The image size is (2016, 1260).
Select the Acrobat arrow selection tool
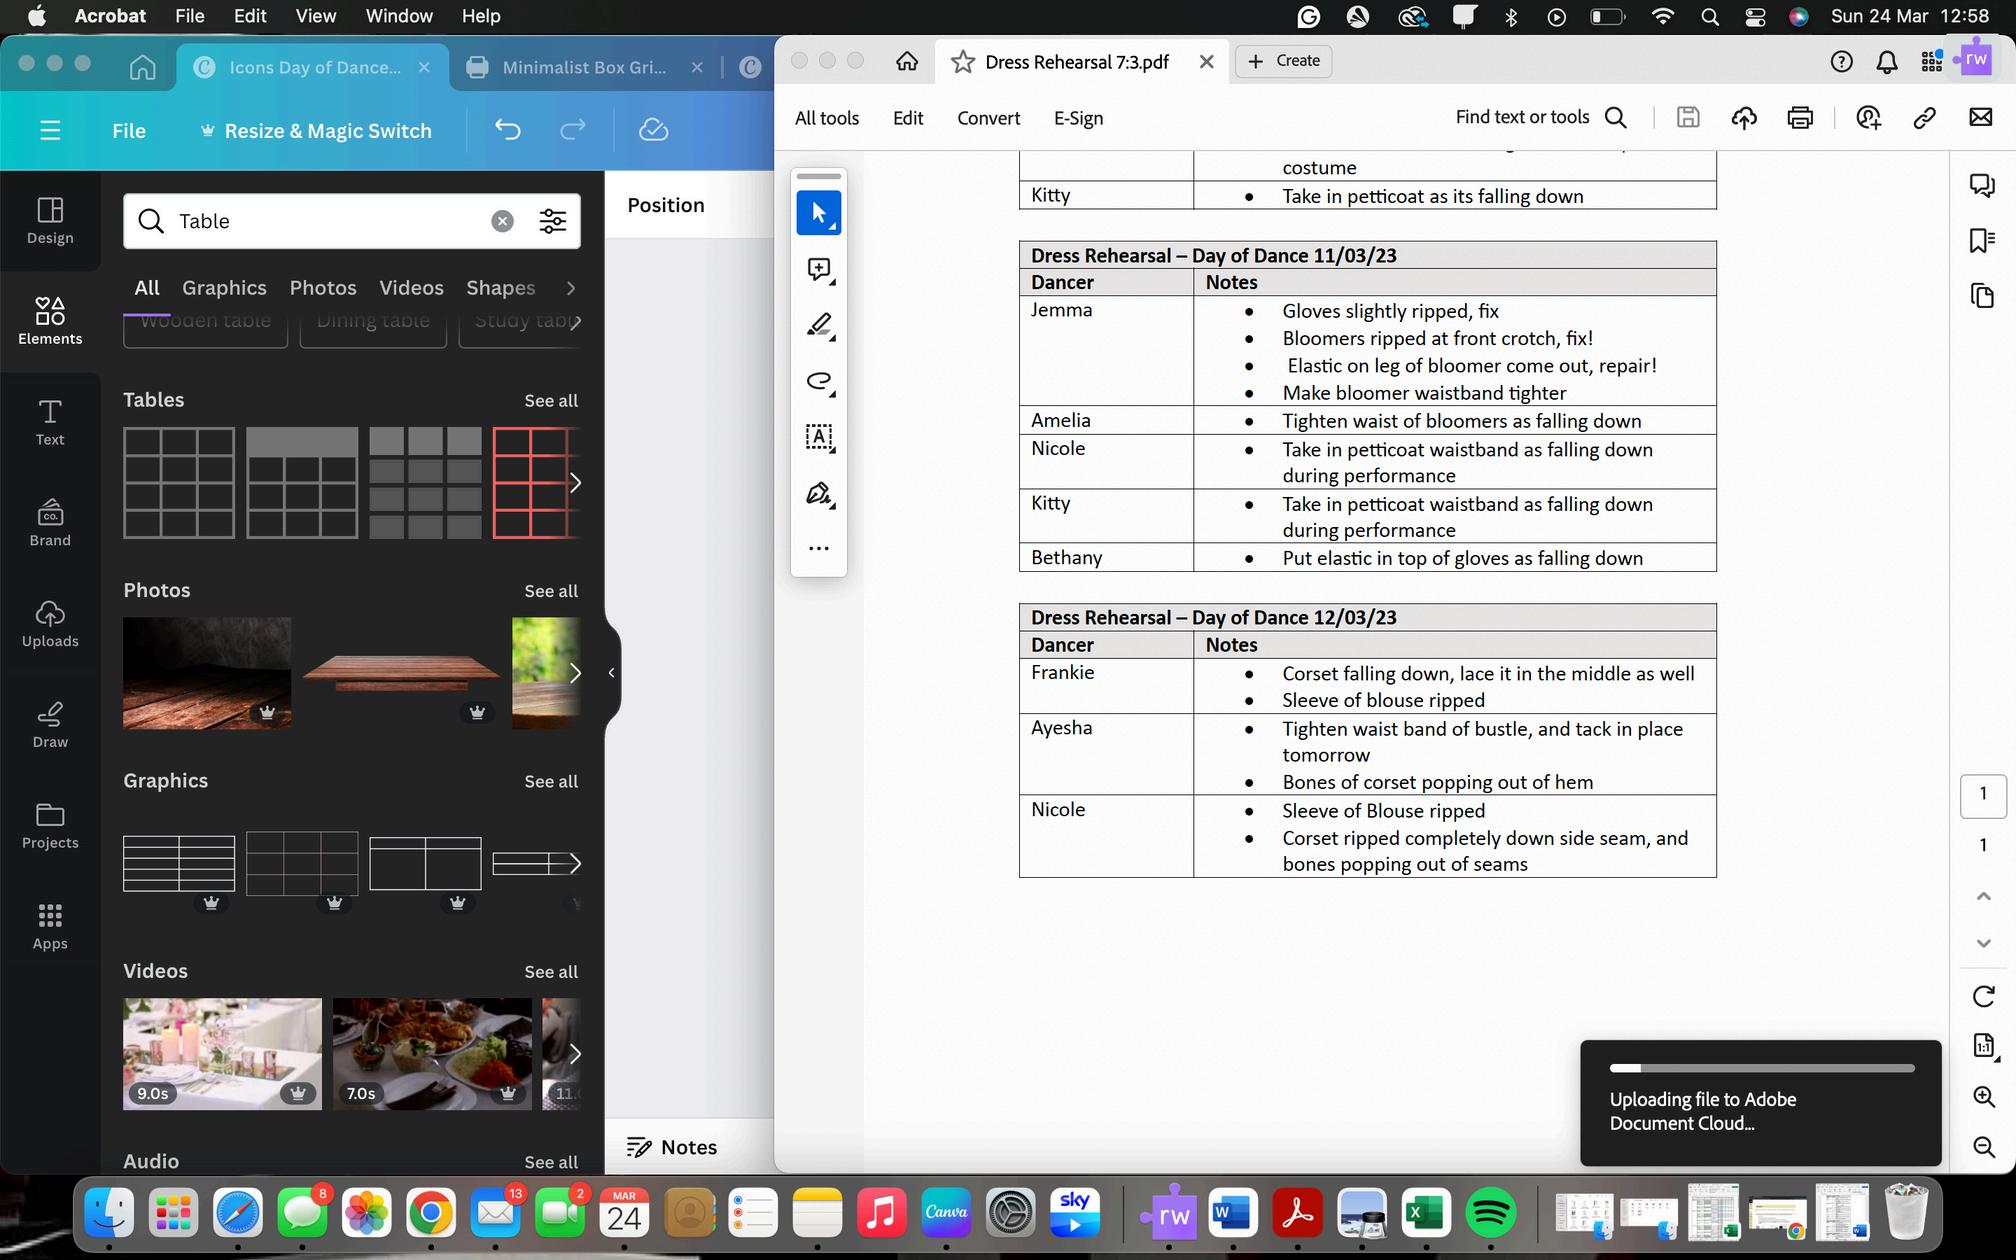(818, 213)
